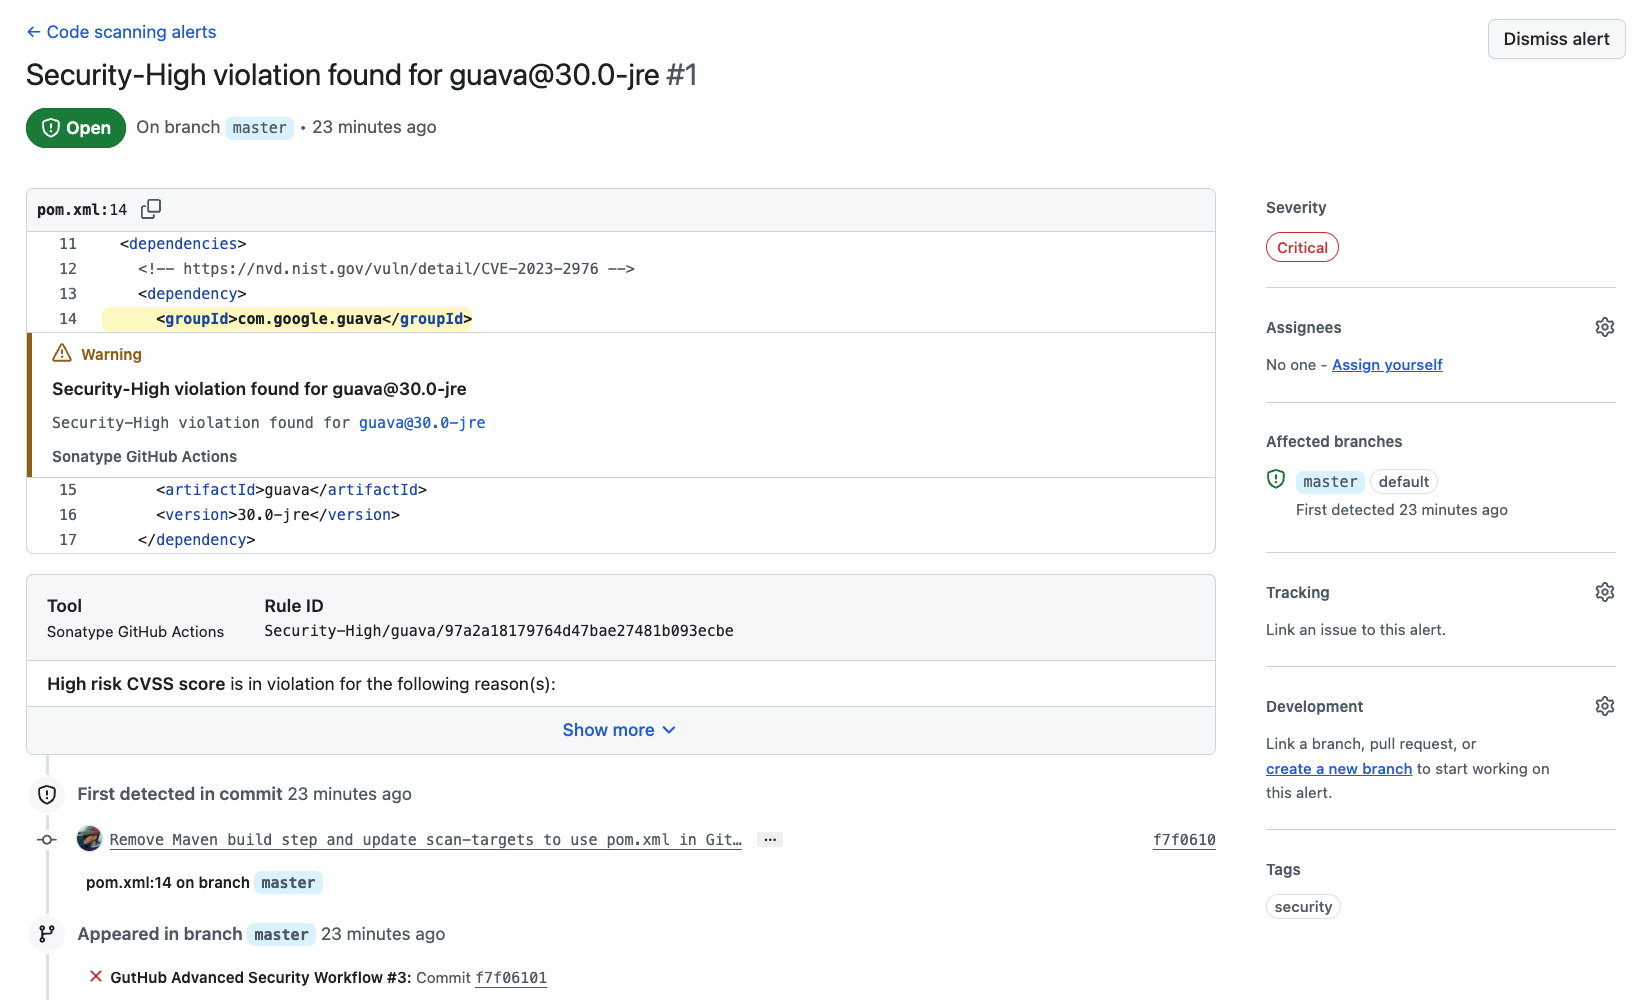The image size is (1650, 1000).
Task: Click Assign yourself link
Action: pos(1387,365)
